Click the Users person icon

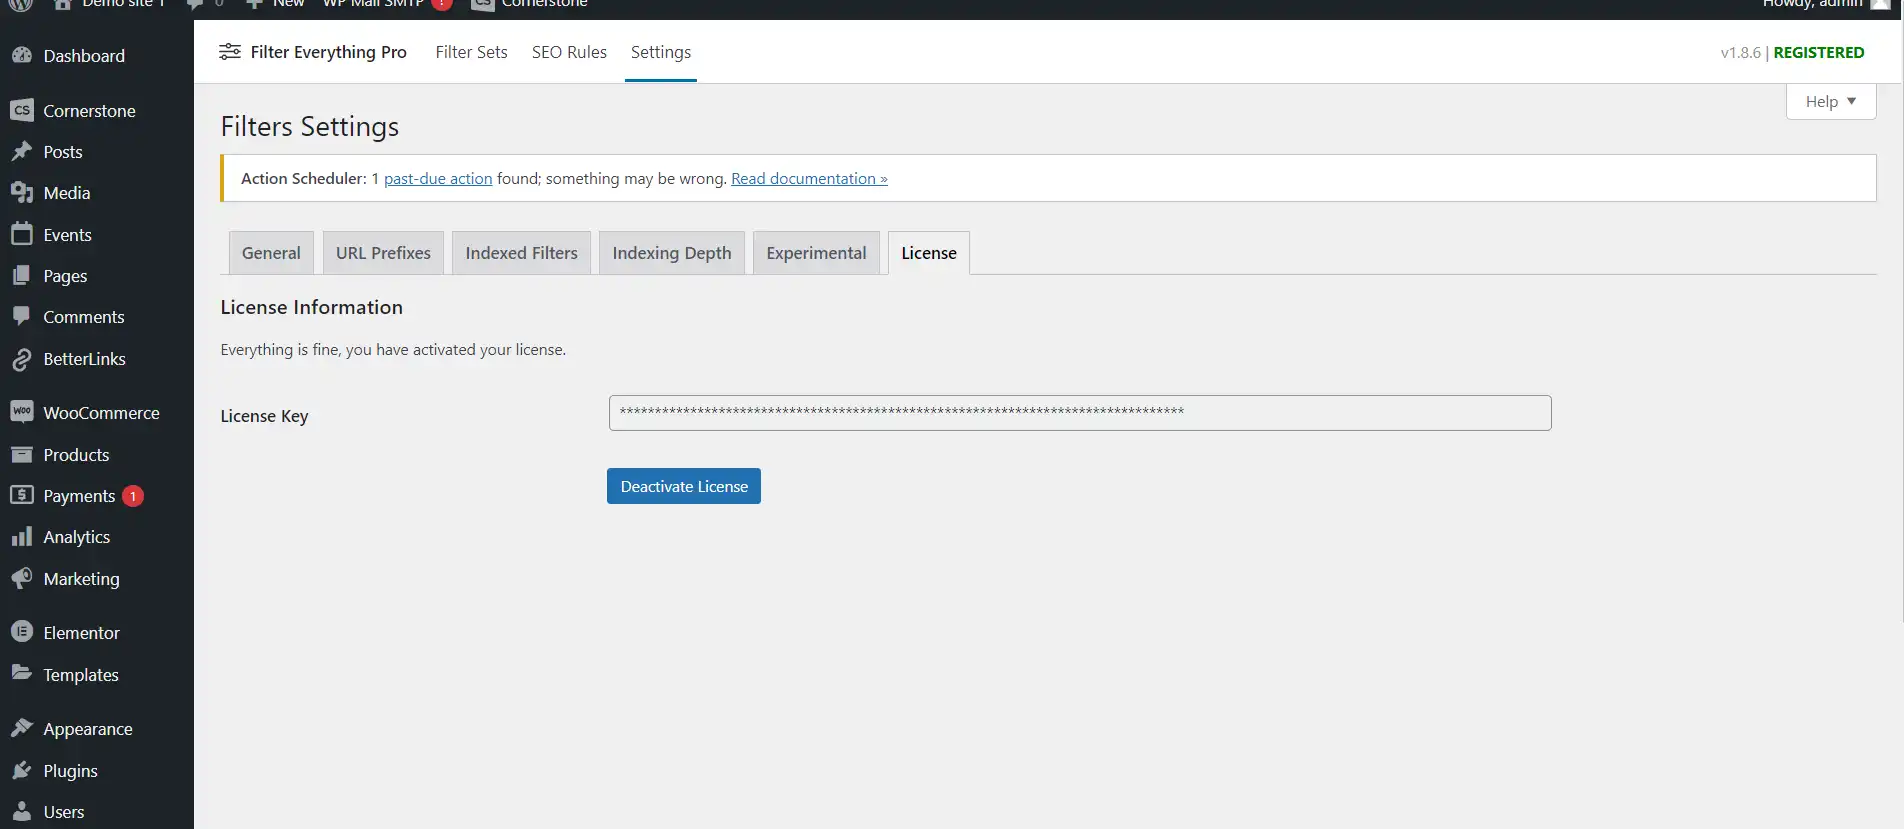click(x=22, y=811)
